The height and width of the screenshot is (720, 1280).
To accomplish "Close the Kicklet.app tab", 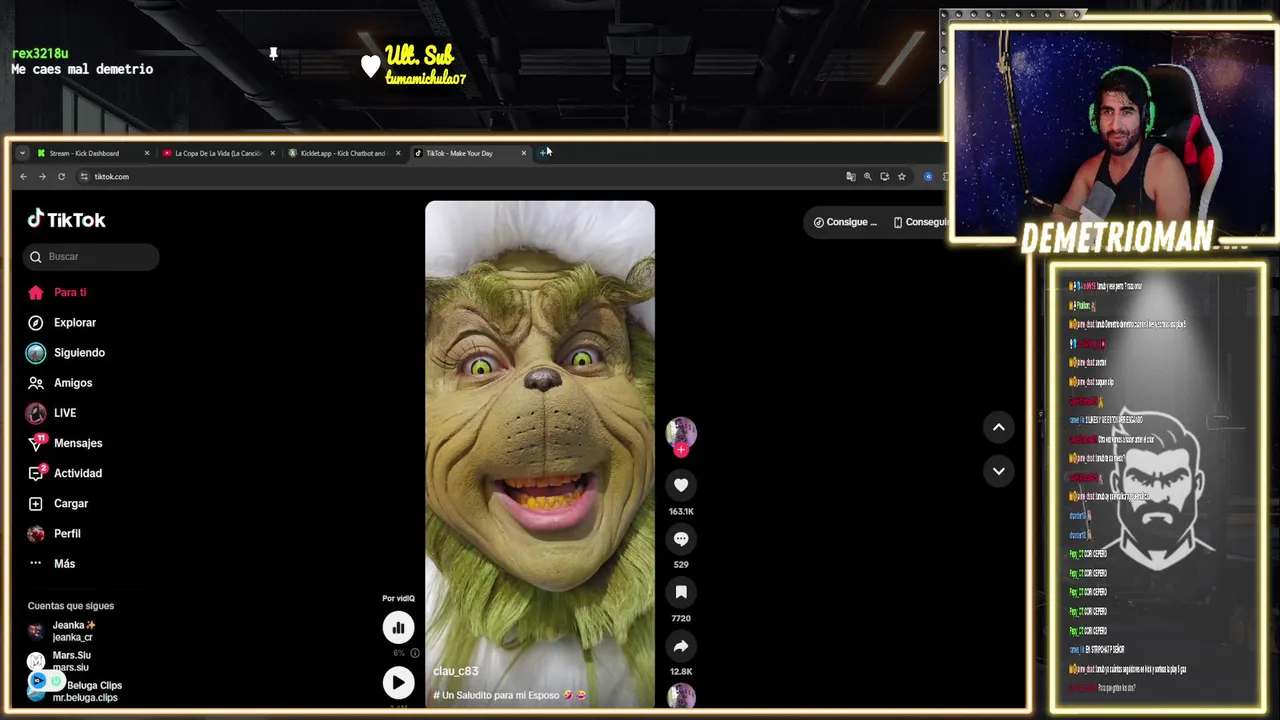I will click(398, 153).
